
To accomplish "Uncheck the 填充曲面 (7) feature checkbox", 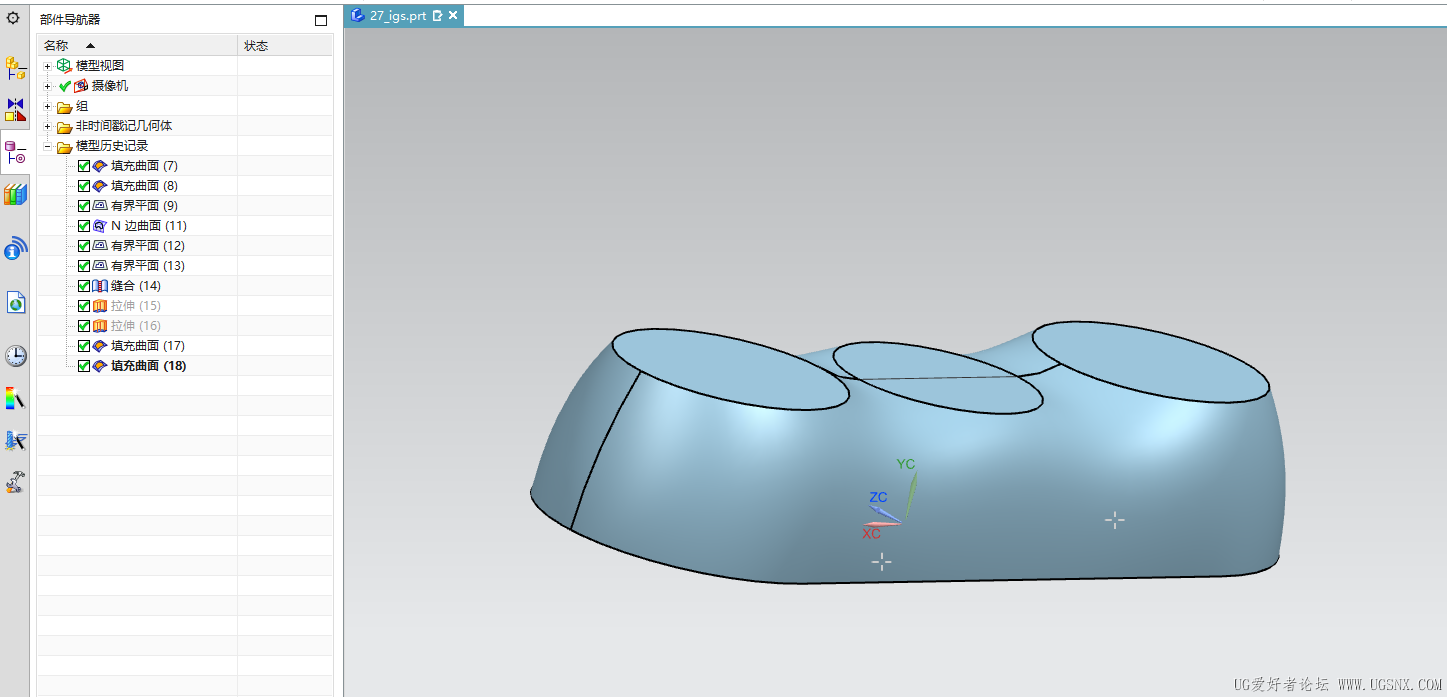I will (x=84, y=166).
